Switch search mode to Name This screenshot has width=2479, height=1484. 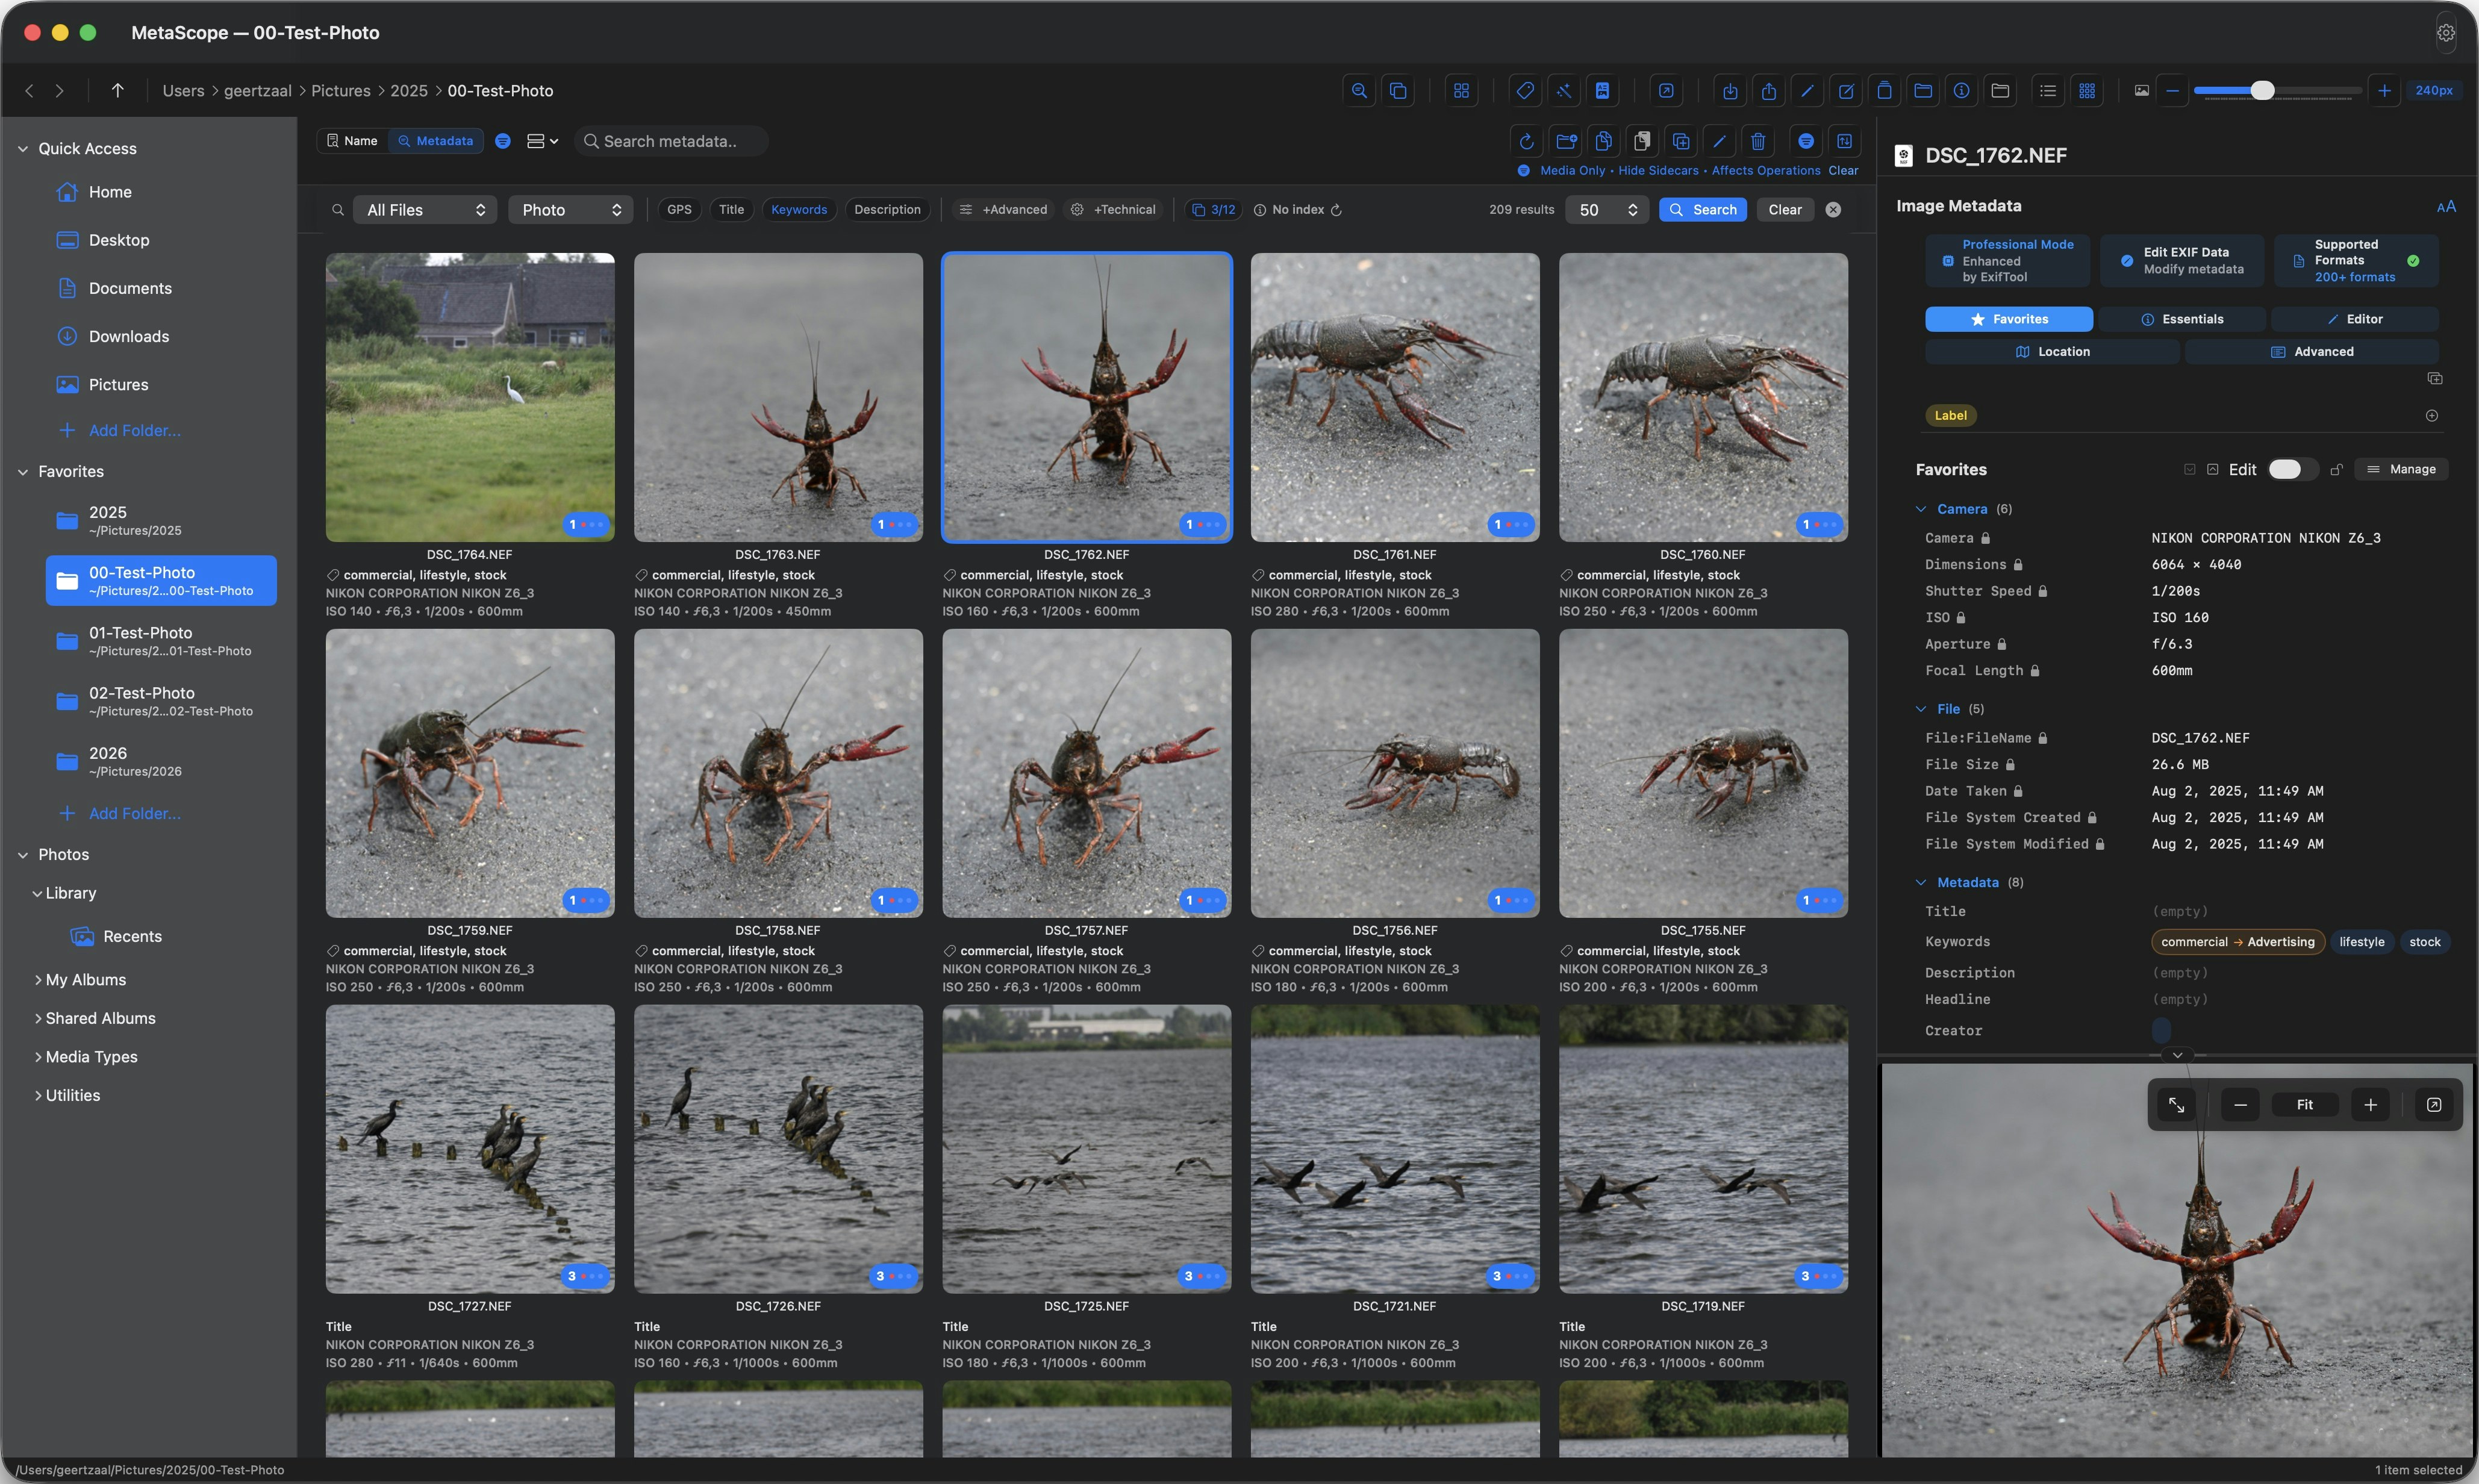pos(352,141)
